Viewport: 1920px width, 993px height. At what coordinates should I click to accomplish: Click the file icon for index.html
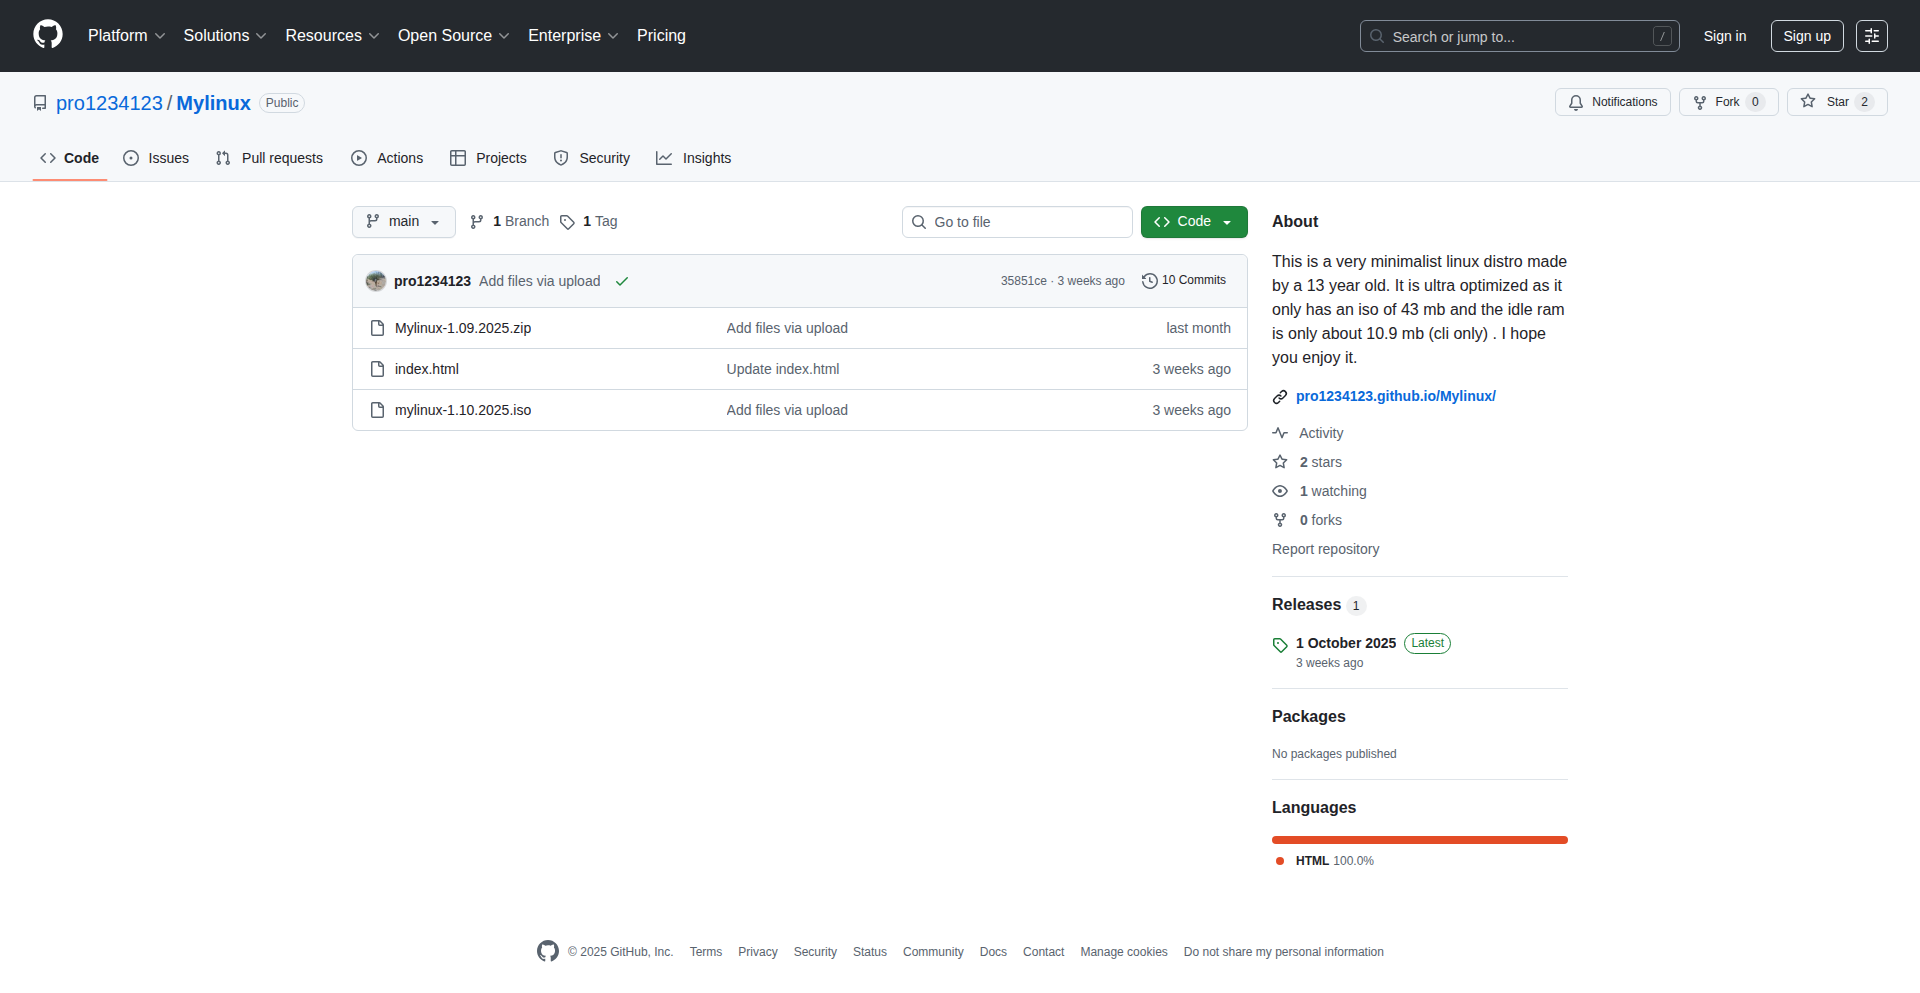(377, 369)
